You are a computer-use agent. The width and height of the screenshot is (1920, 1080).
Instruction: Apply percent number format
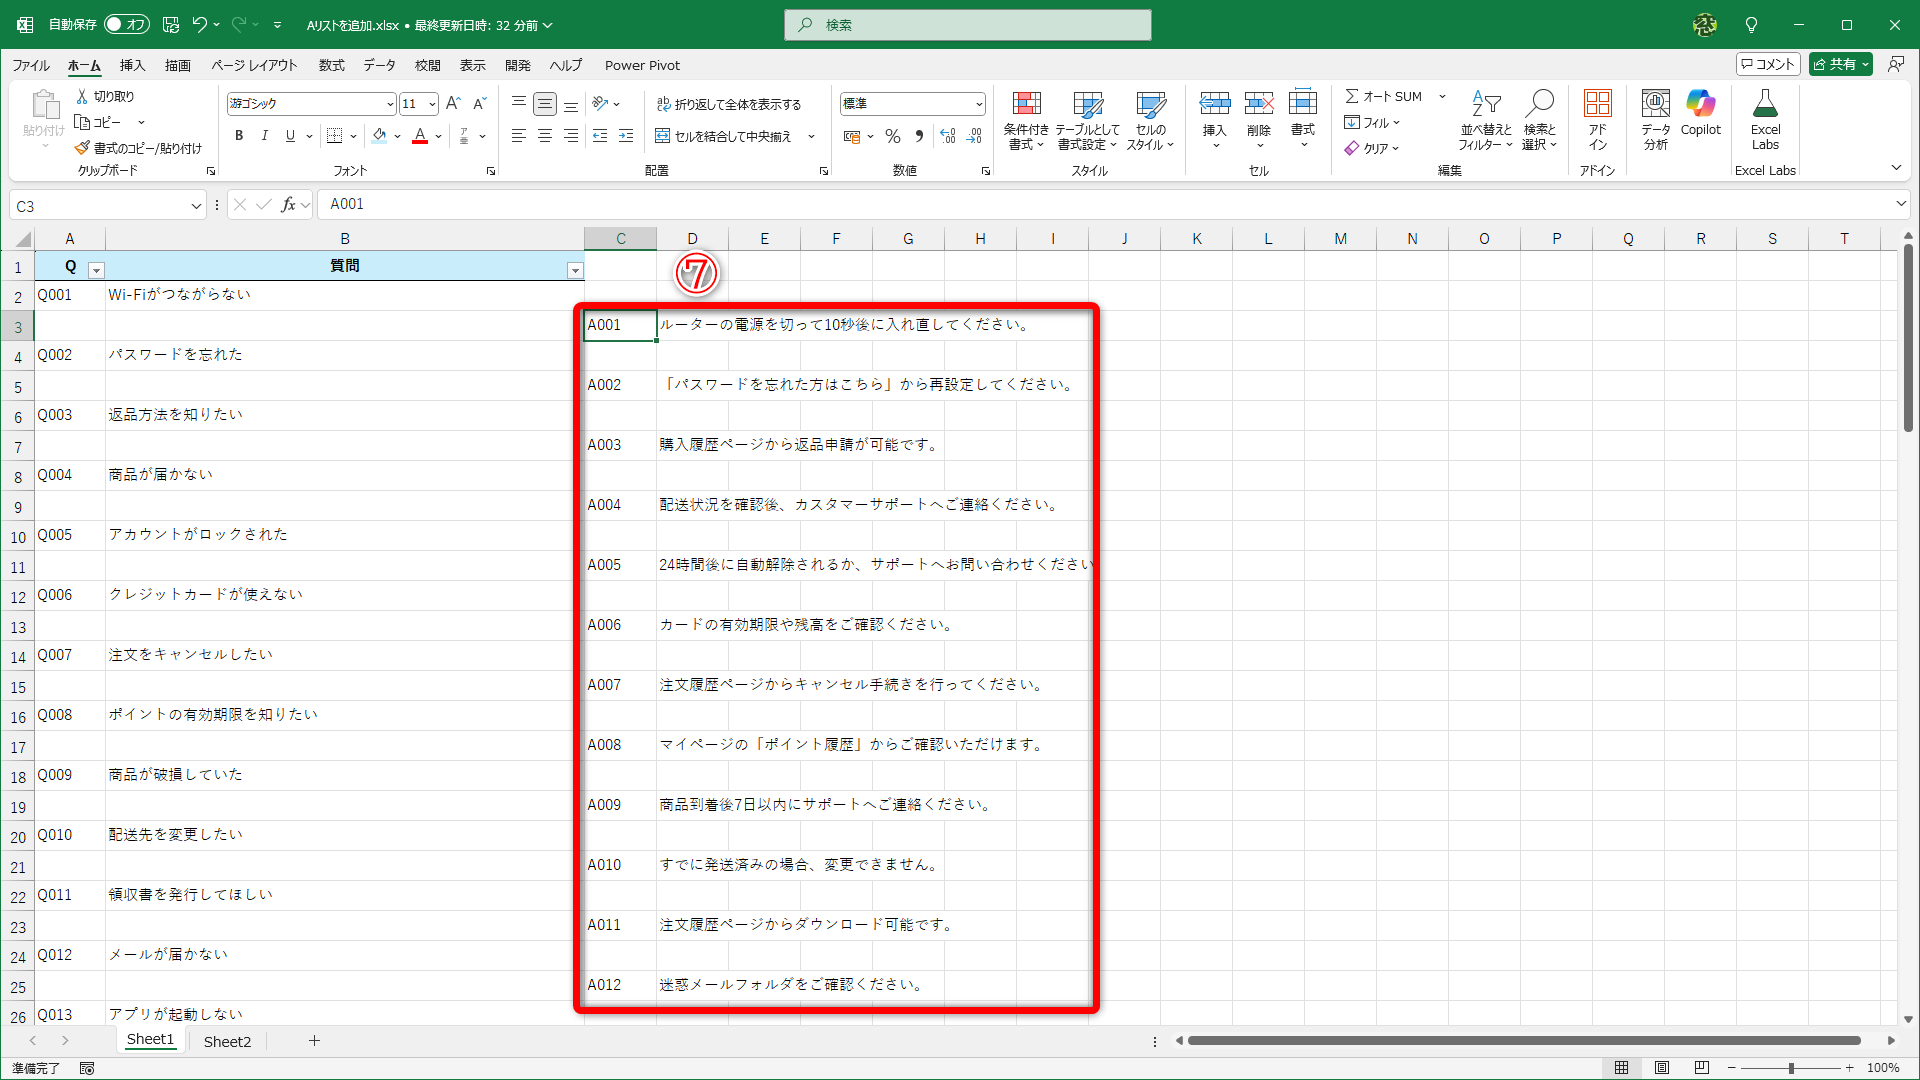click(893, 136)
